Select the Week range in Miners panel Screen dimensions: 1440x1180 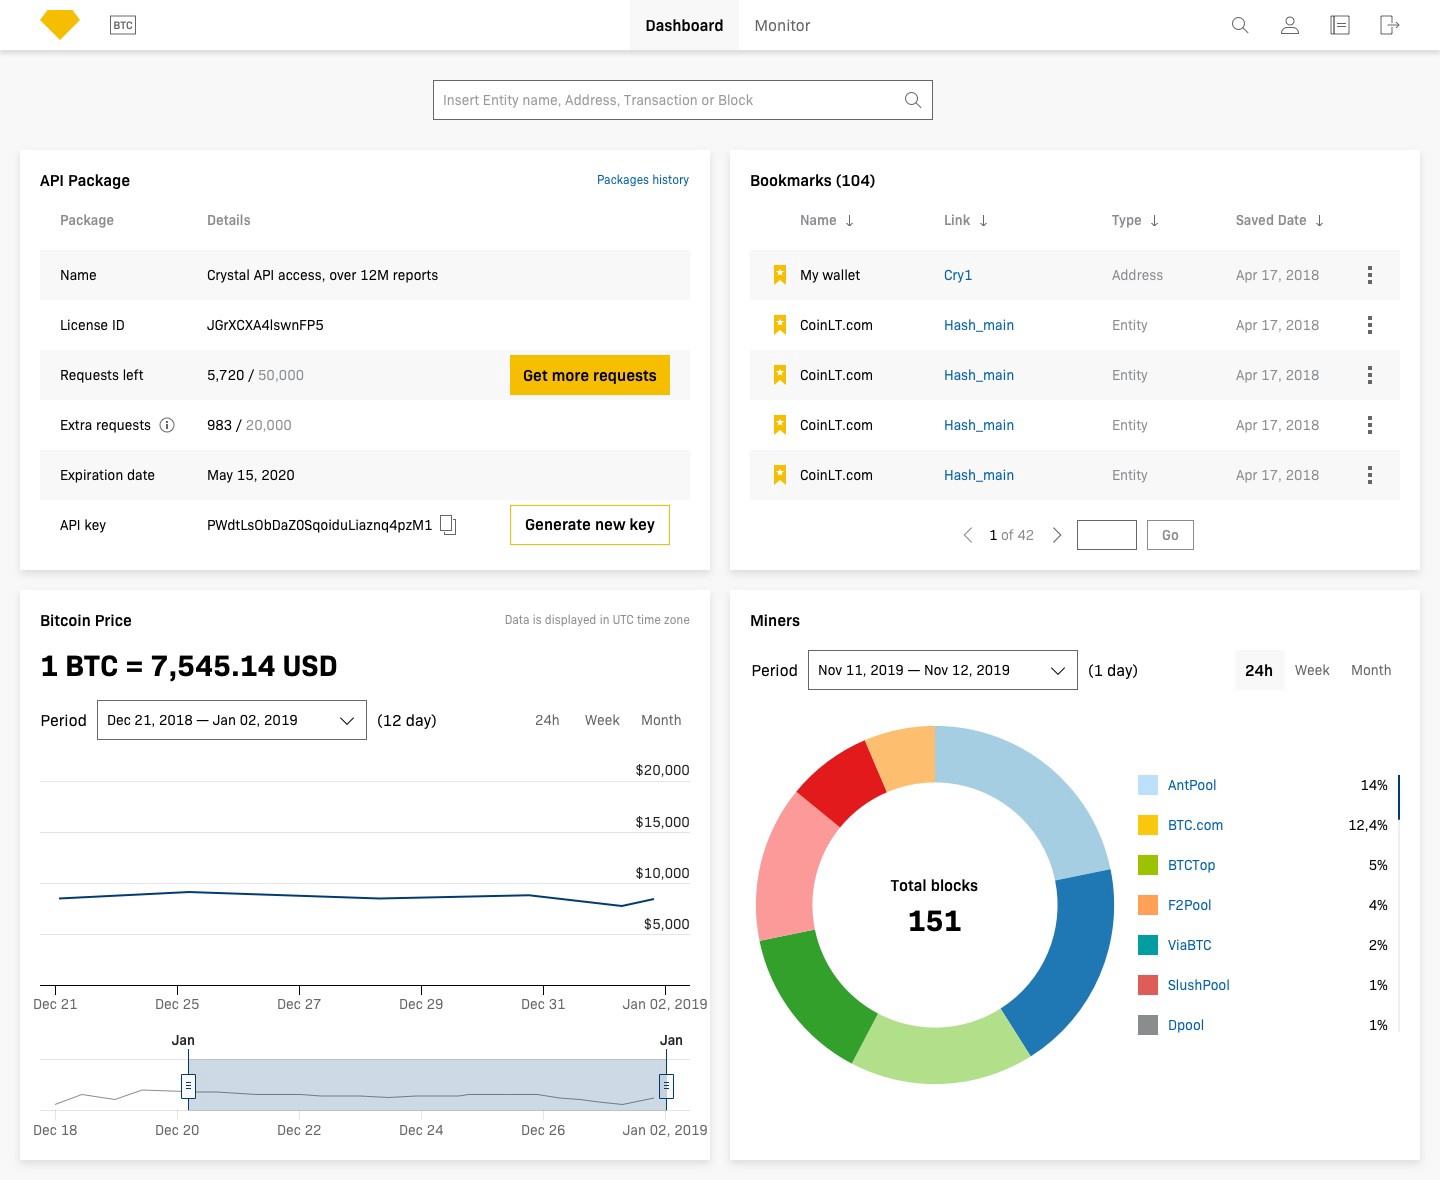[1312, 670]
